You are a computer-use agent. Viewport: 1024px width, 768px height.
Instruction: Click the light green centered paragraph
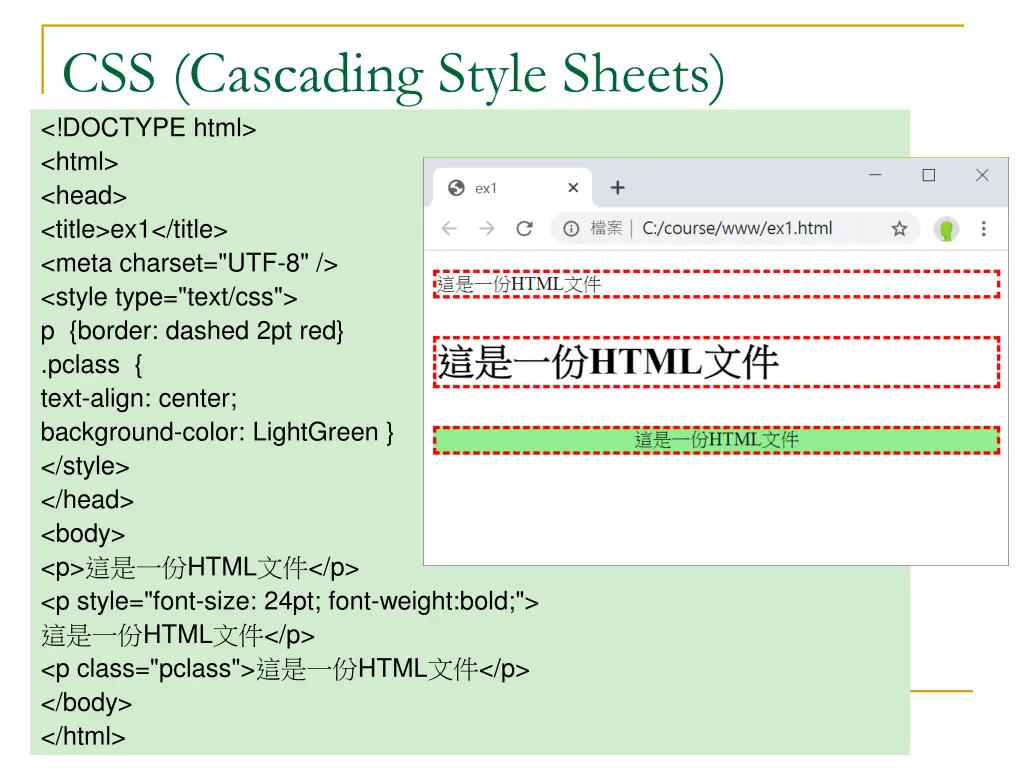716,440
